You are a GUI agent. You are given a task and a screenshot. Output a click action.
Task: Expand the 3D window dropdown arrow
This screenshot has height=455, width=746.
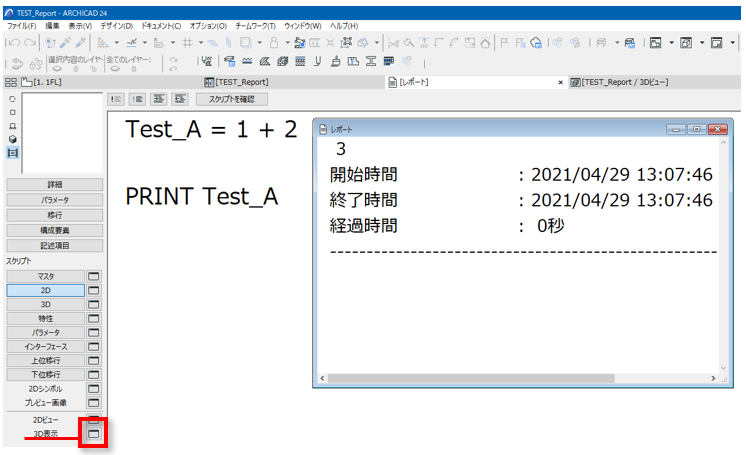coord(702,43)
